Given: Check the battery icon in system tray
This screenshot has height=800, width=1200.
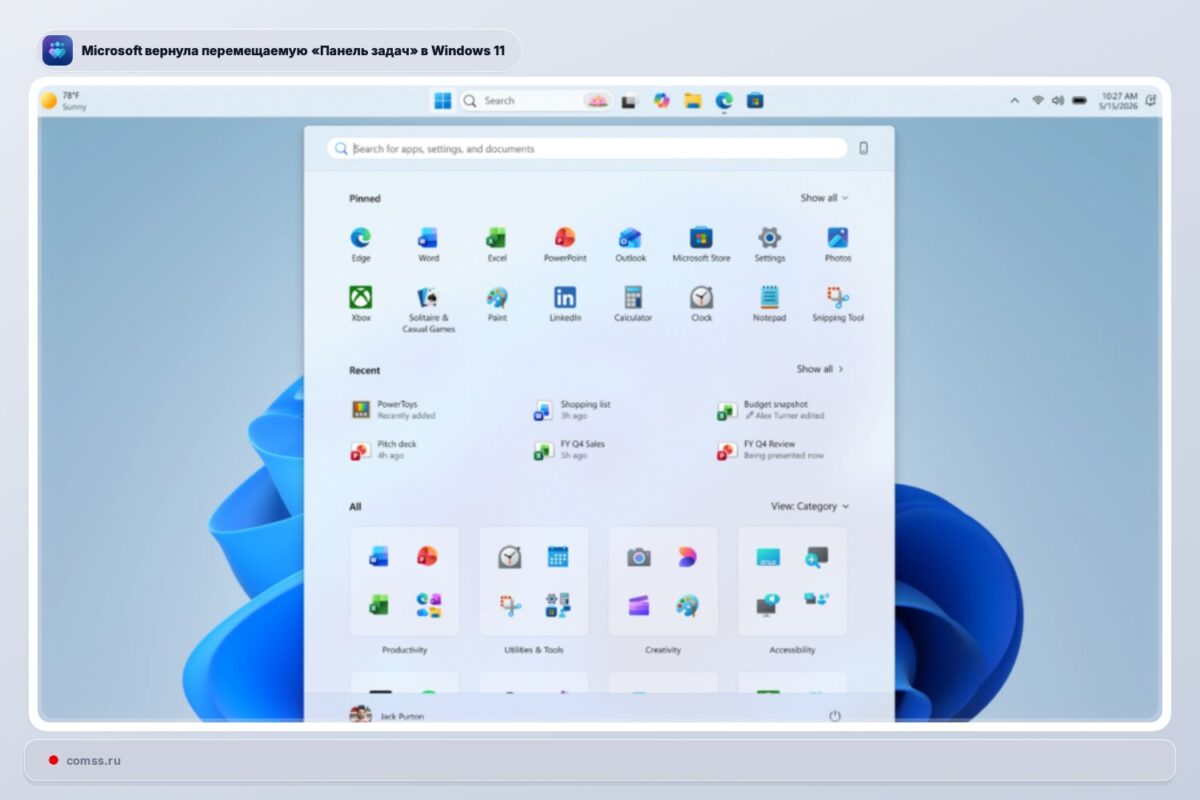Looking at the screenshot, I should (x=1079, y=100).
